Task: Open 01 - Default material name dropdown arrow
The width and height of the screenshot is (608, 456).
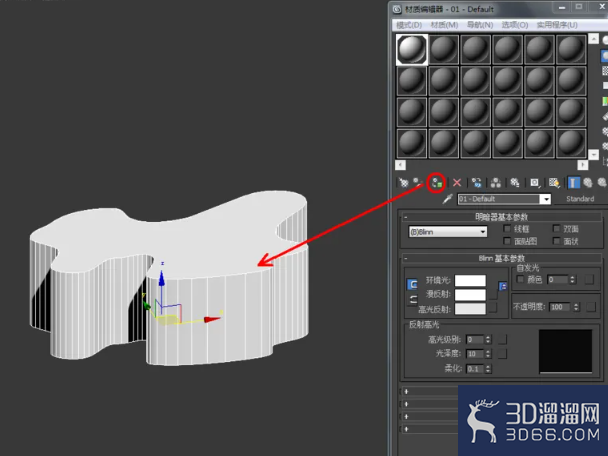Action: tap(546, 199)
